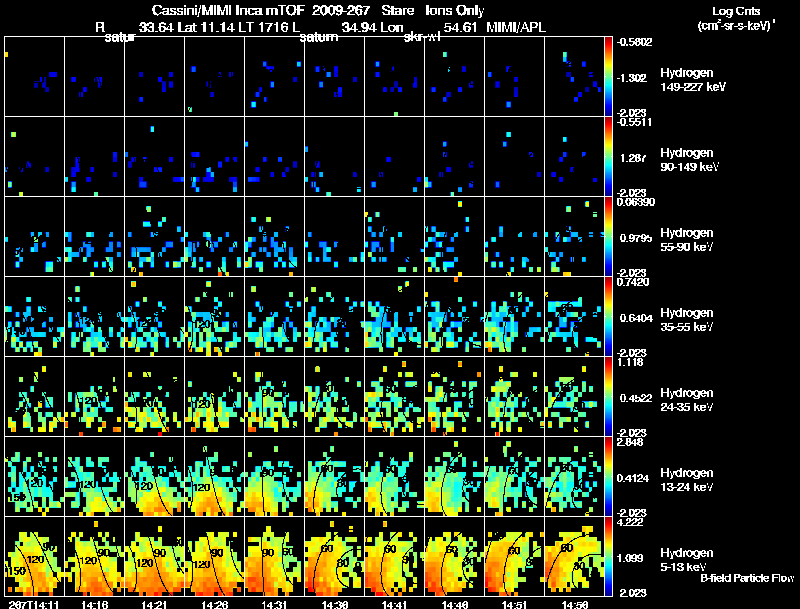Click the Hydrogen 35-55 keV color bar
The width and height of the screenshot is (800, 609).
pos(608,317)
